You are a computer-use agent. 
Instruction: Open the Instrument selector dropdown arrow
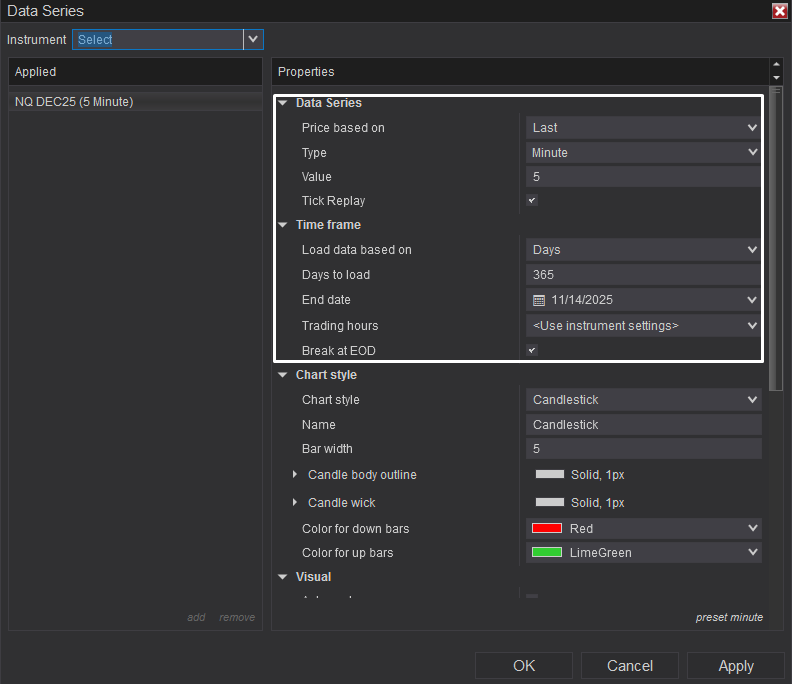(253, 39)
